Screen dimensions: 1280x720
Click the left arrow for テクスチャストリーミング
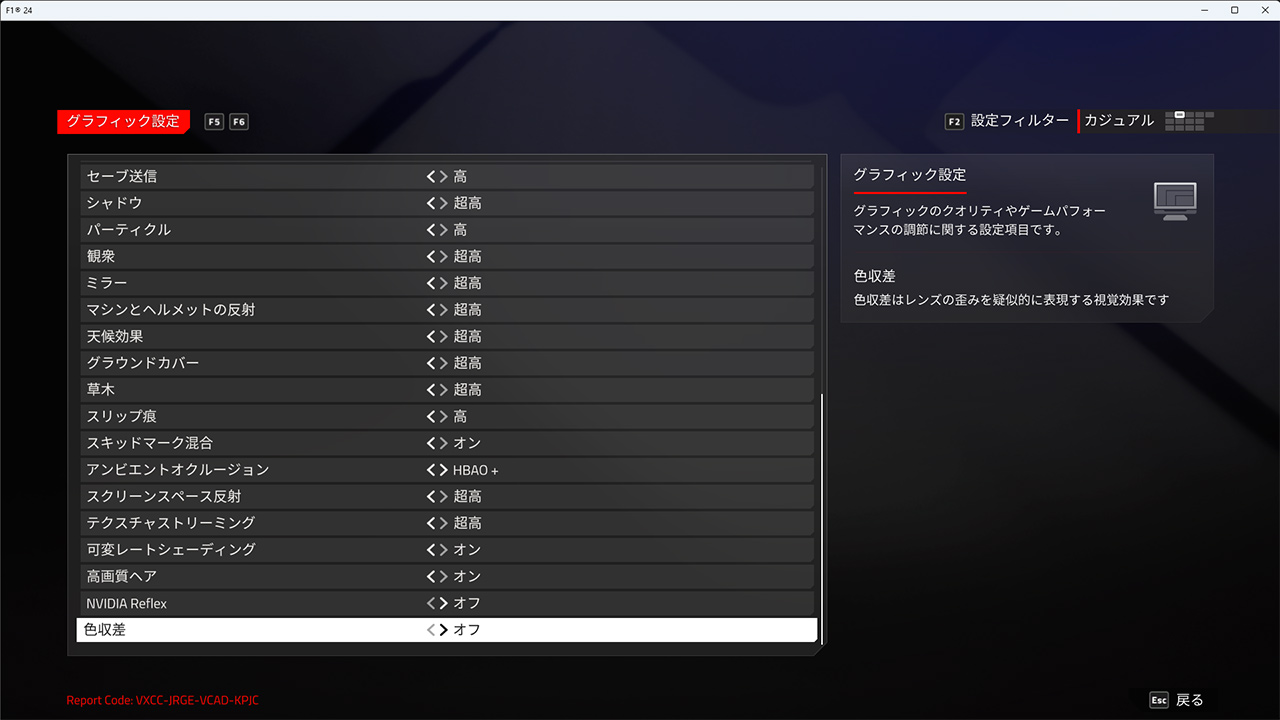431,523
